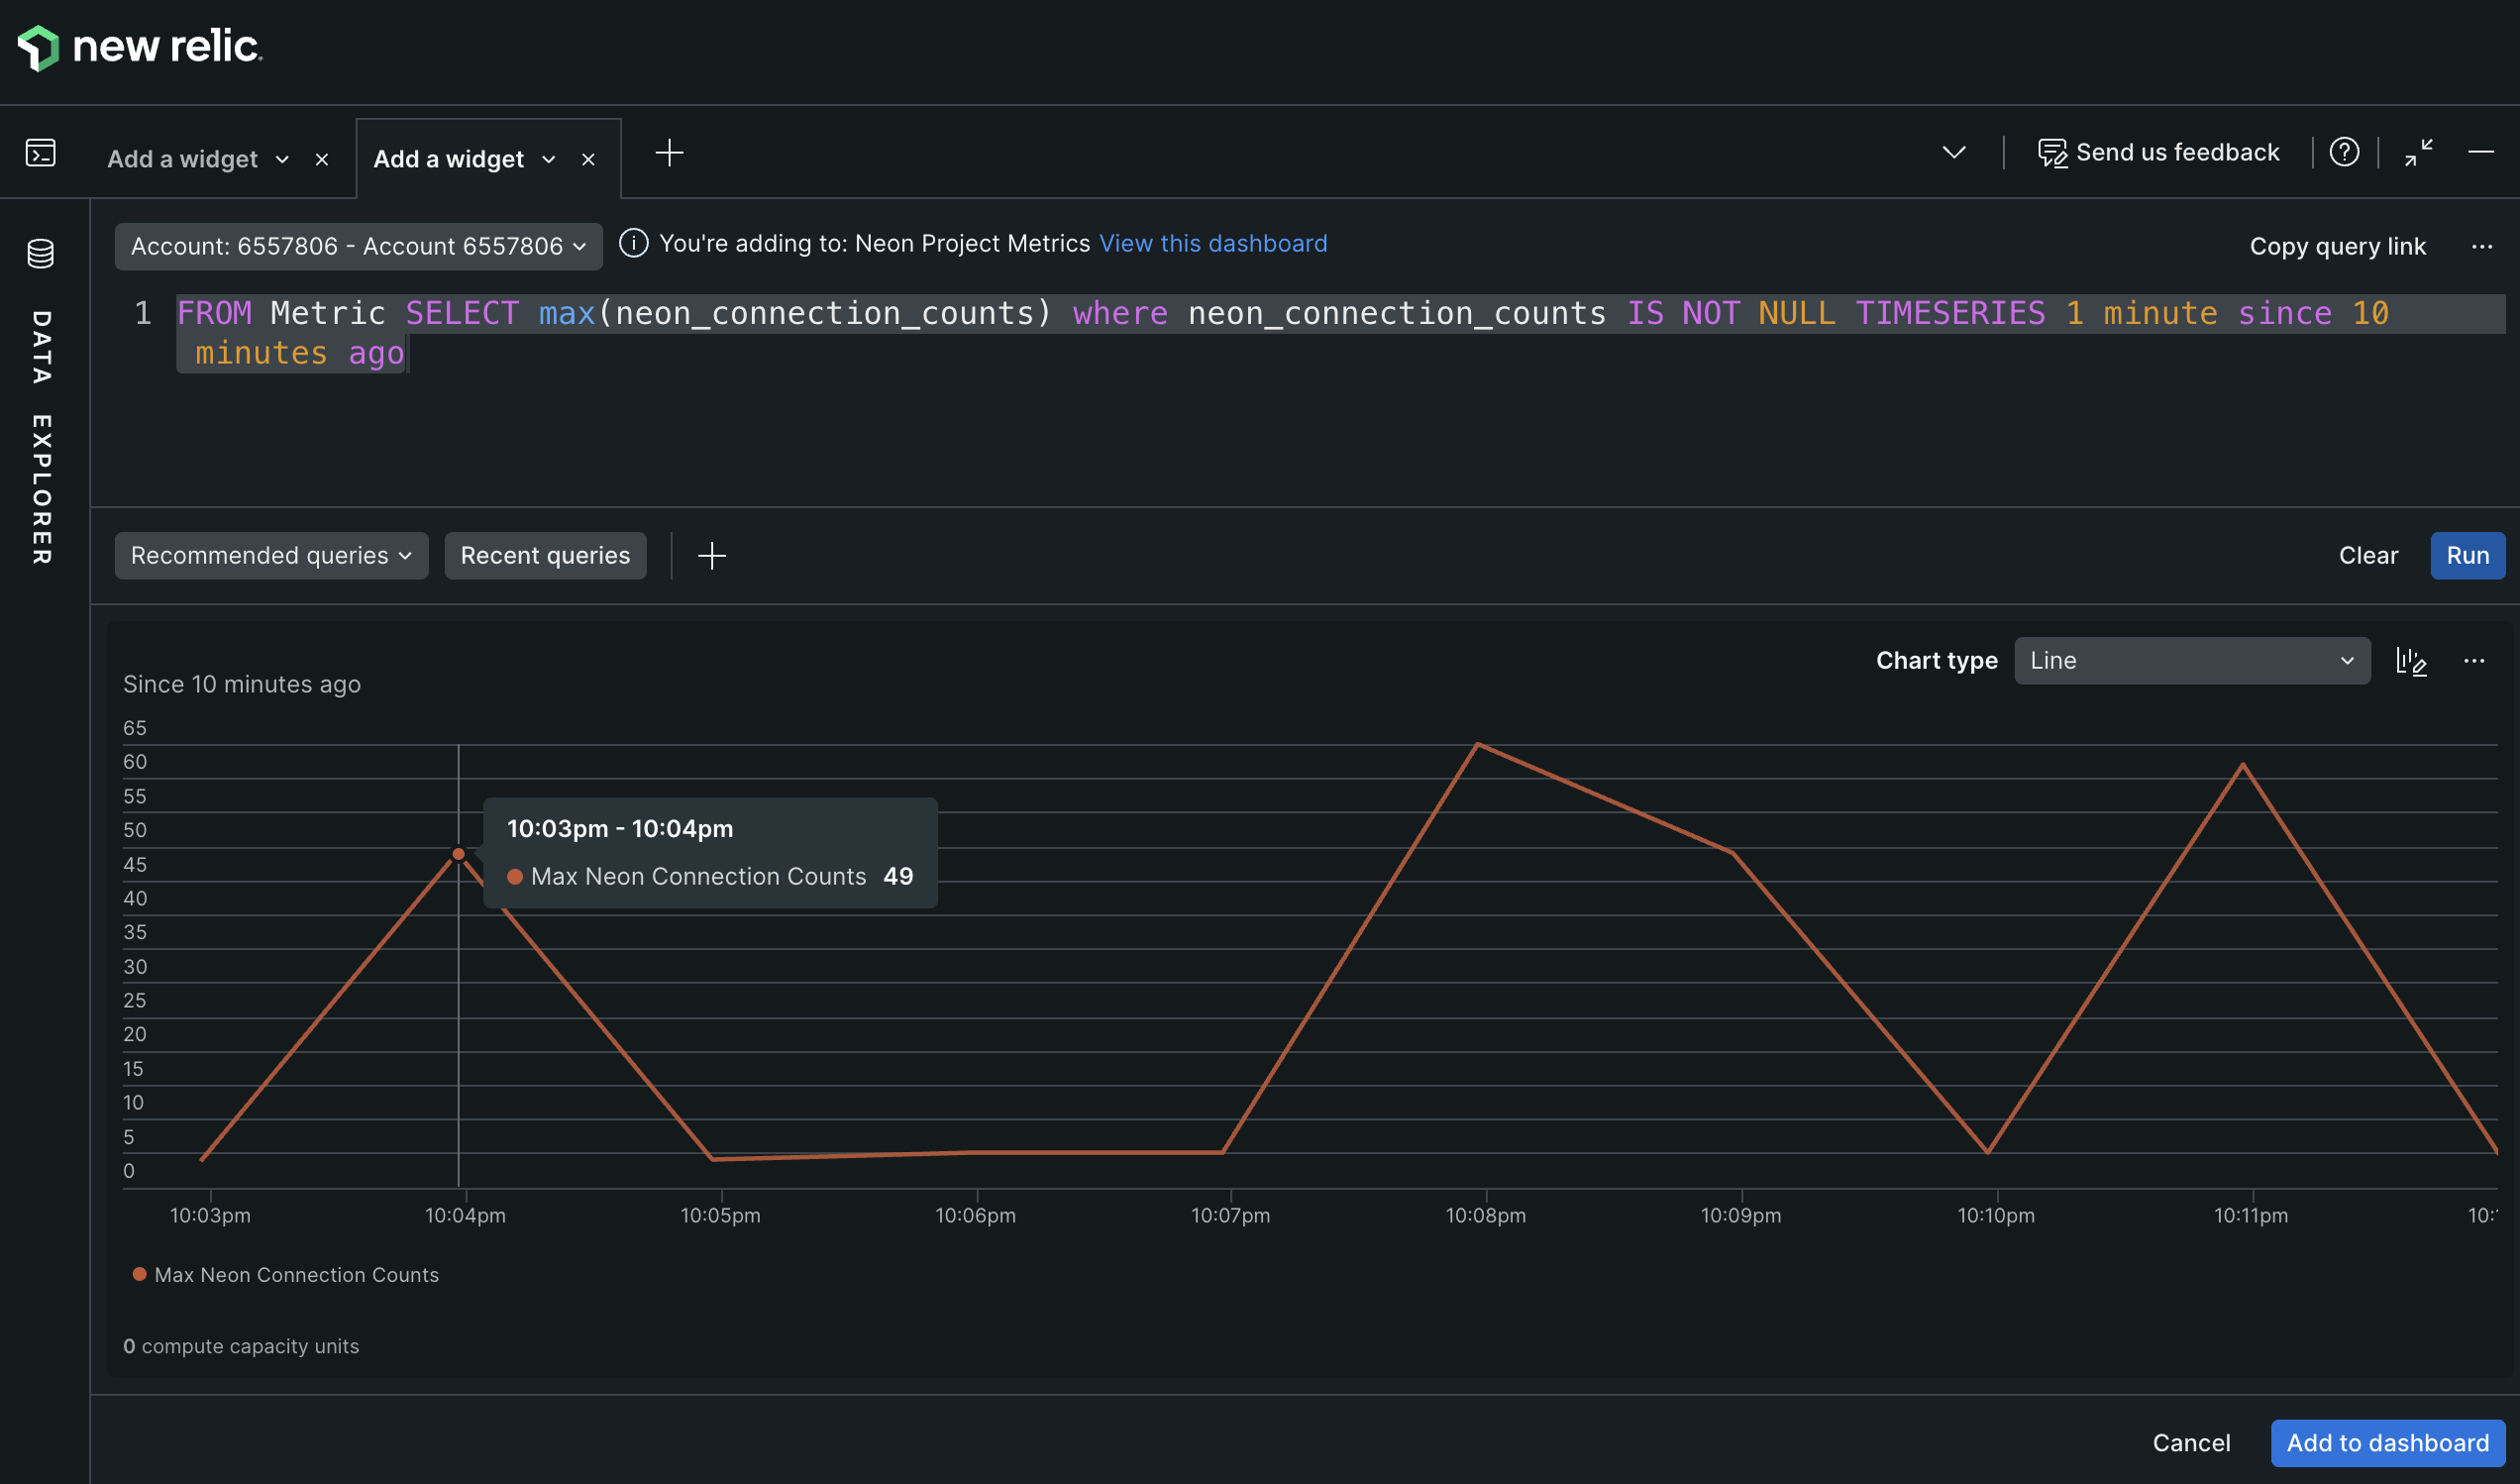Viewport: 2520px width, 1484px height.
Task: Click the help question mark icon
Action: pyautogui.click(x=2345, y=152)
